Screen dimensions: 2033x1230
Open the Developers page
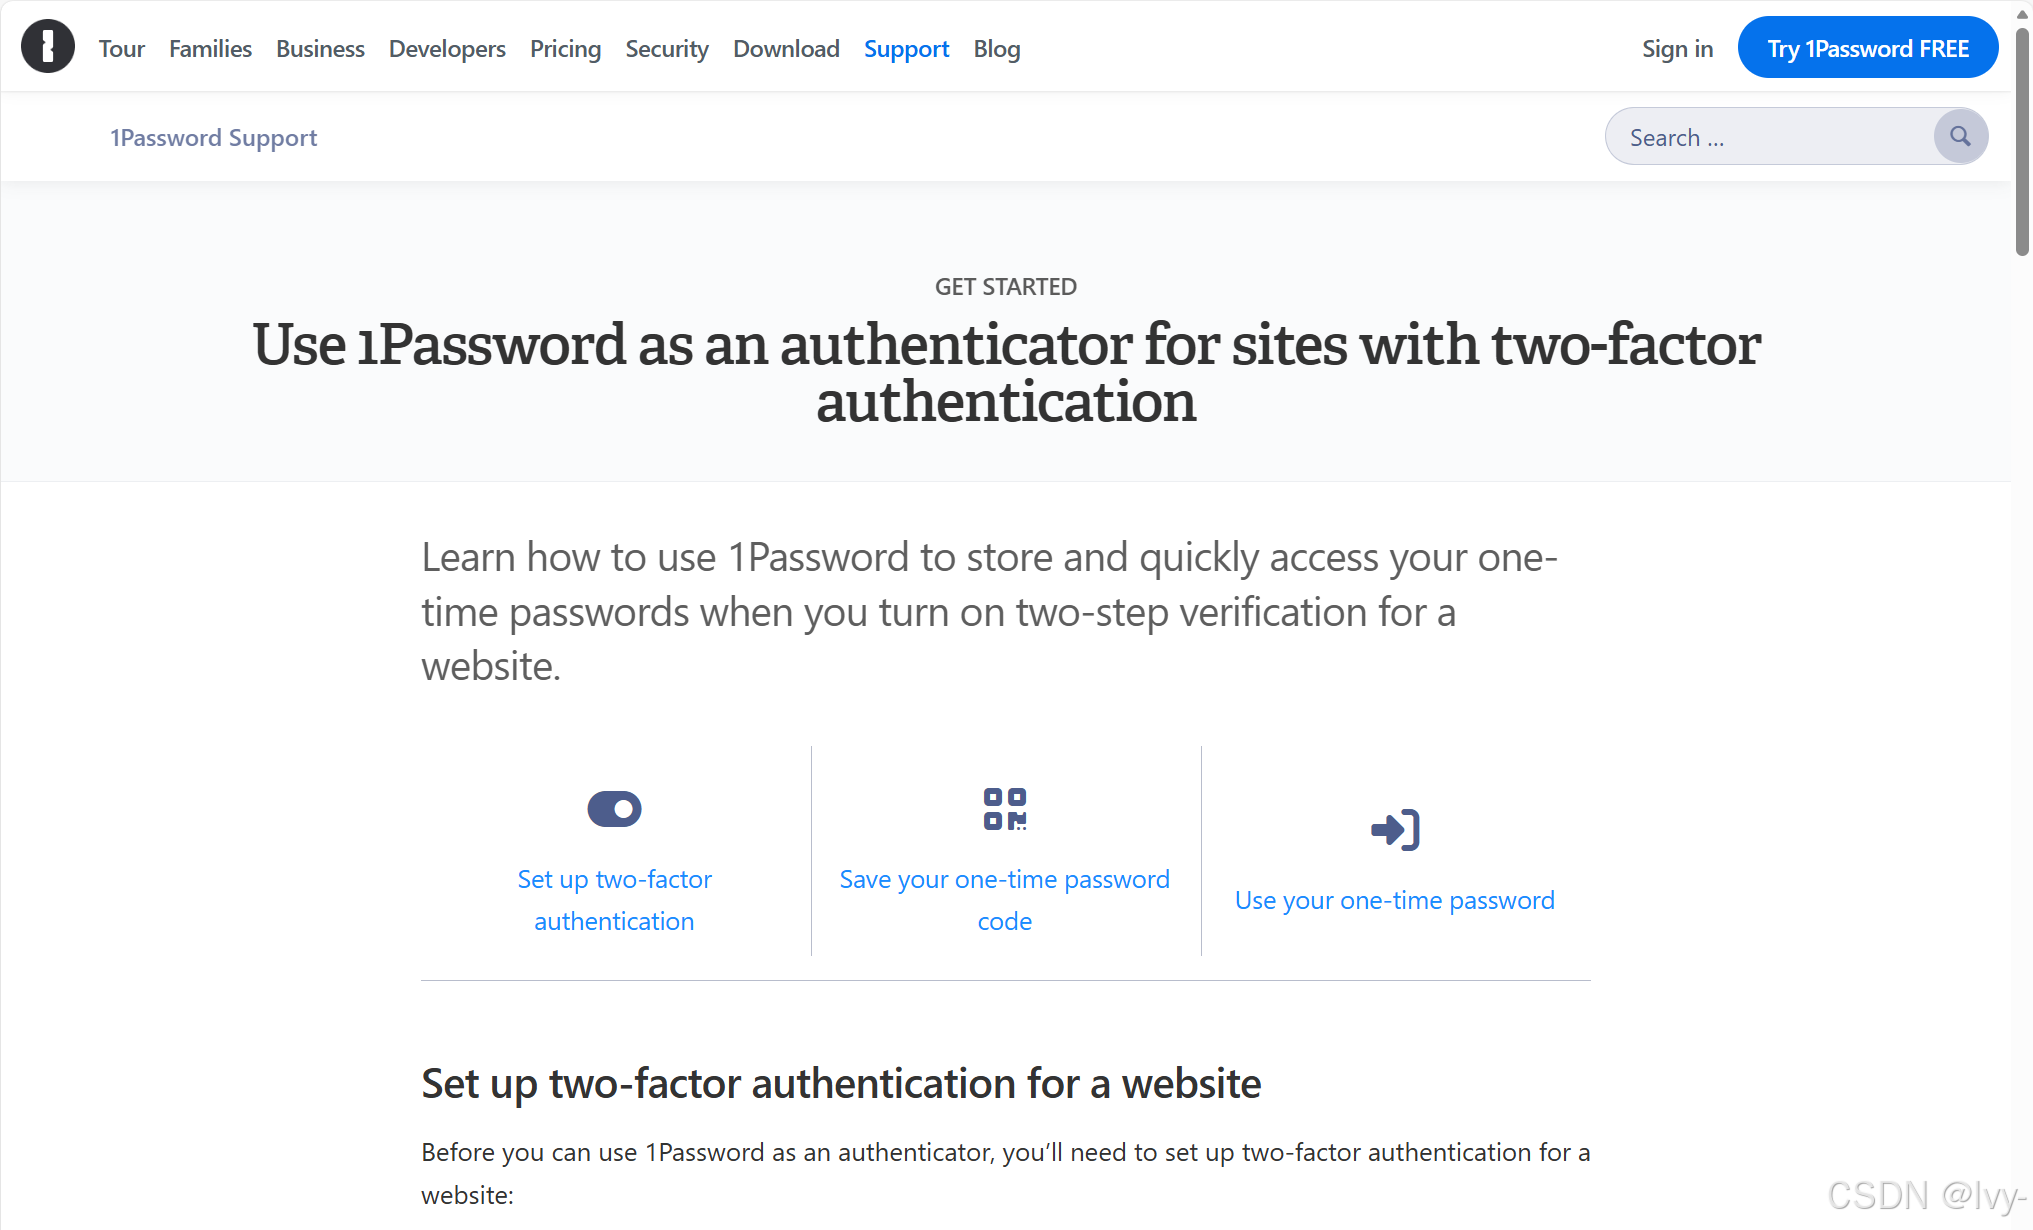446,48
